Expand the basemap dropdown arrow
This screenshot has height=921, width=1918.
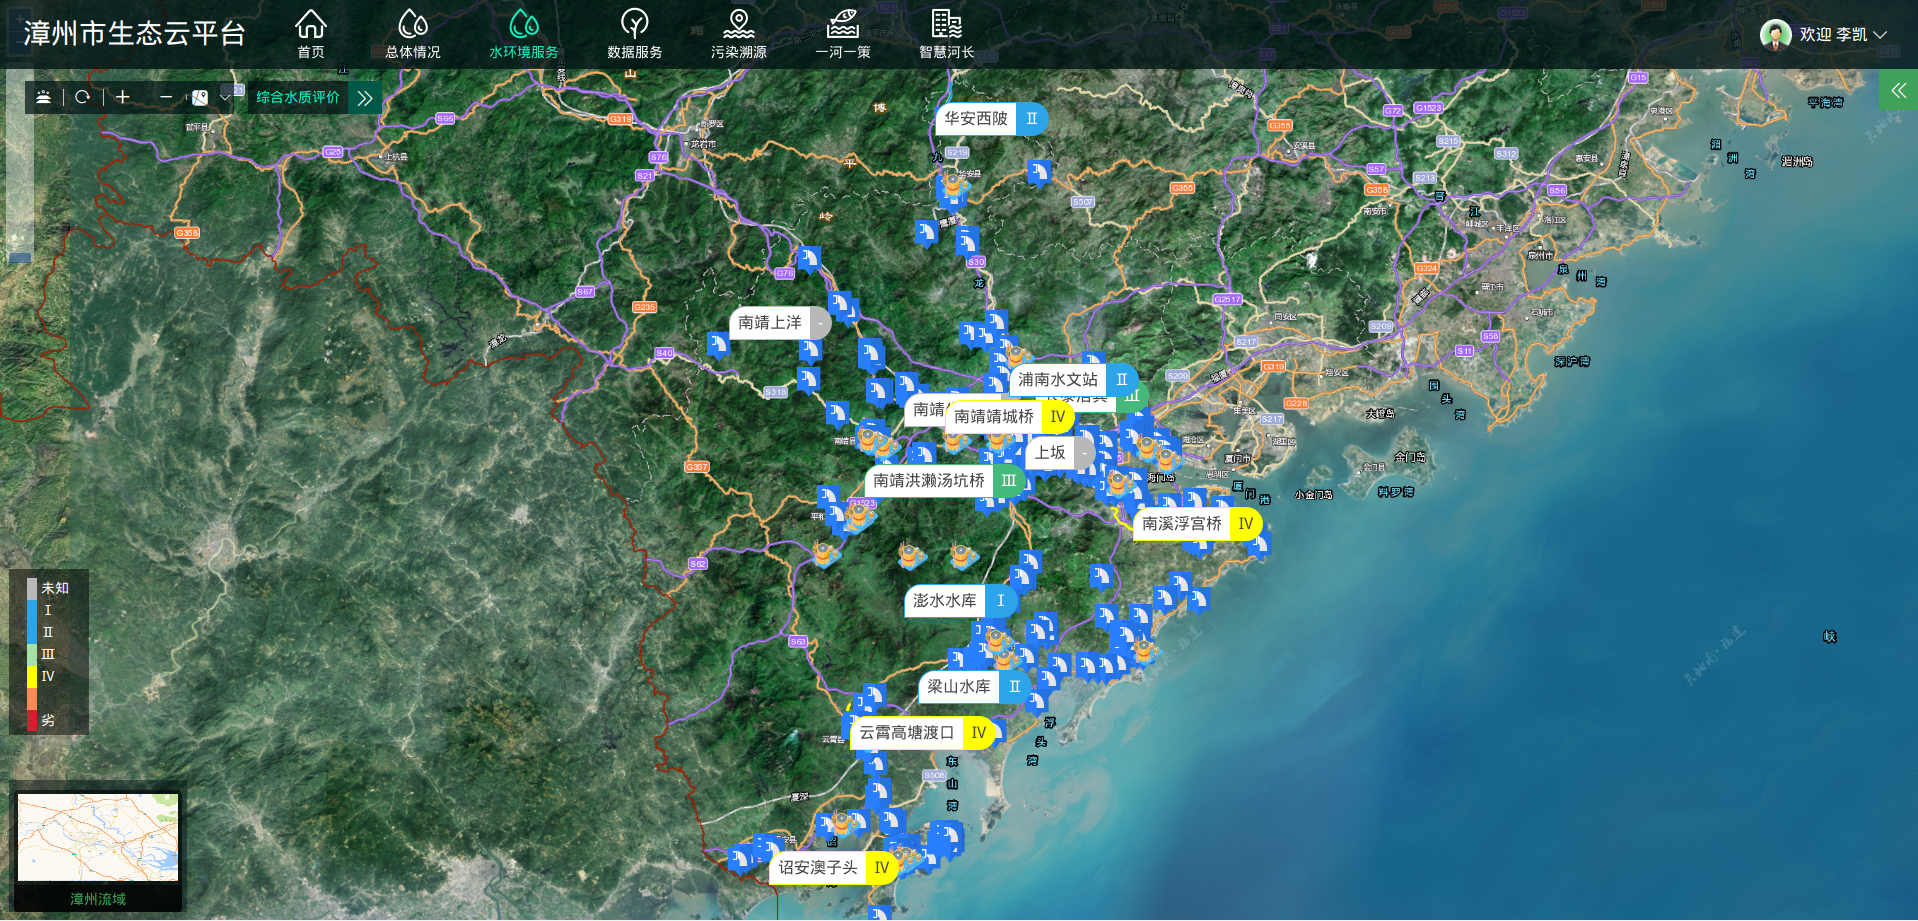click(225, 97)
